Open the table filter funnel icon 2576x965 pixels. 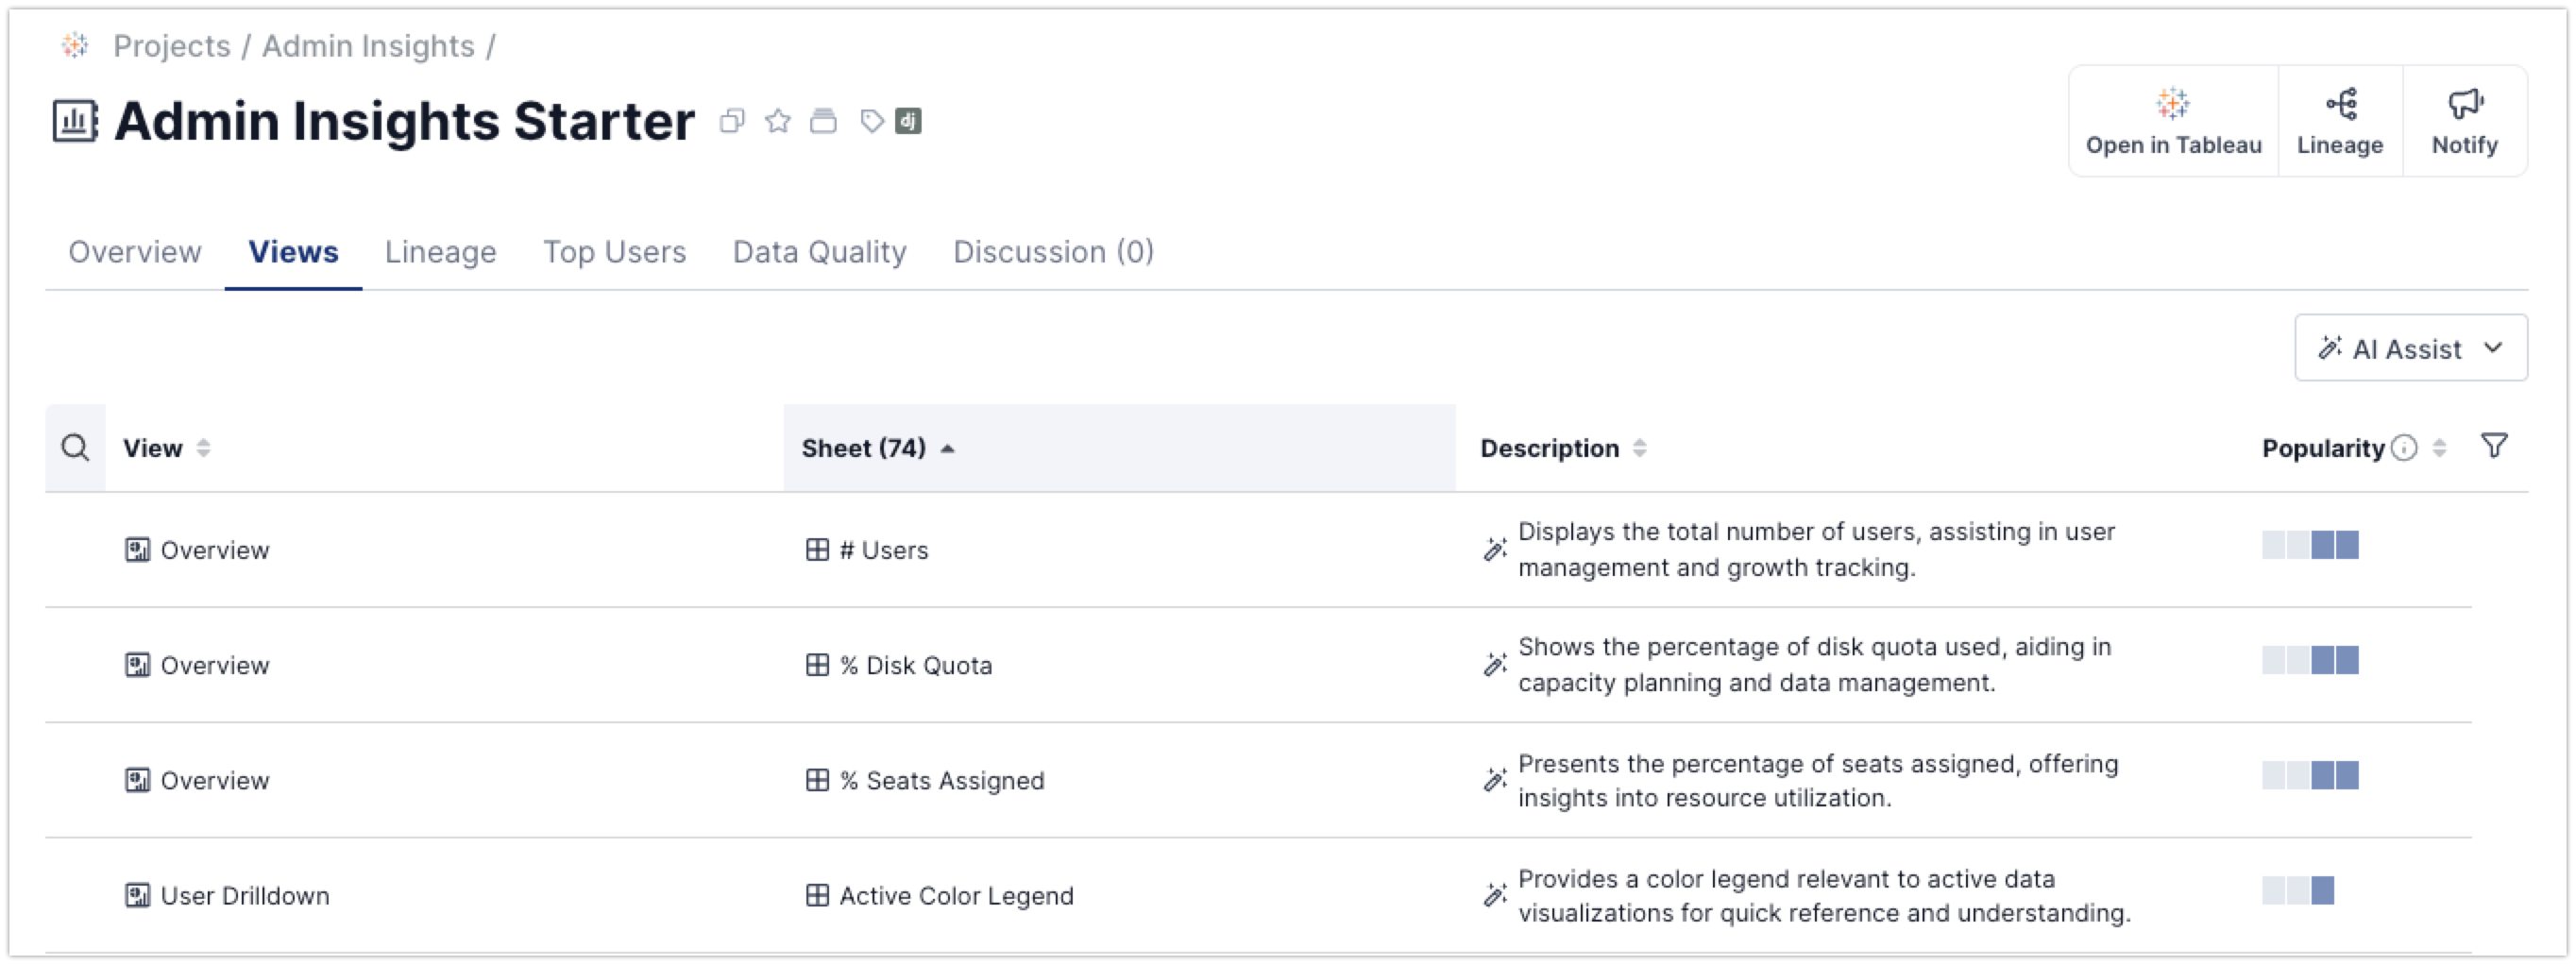pyautogui.click(x=2494, y=446)
